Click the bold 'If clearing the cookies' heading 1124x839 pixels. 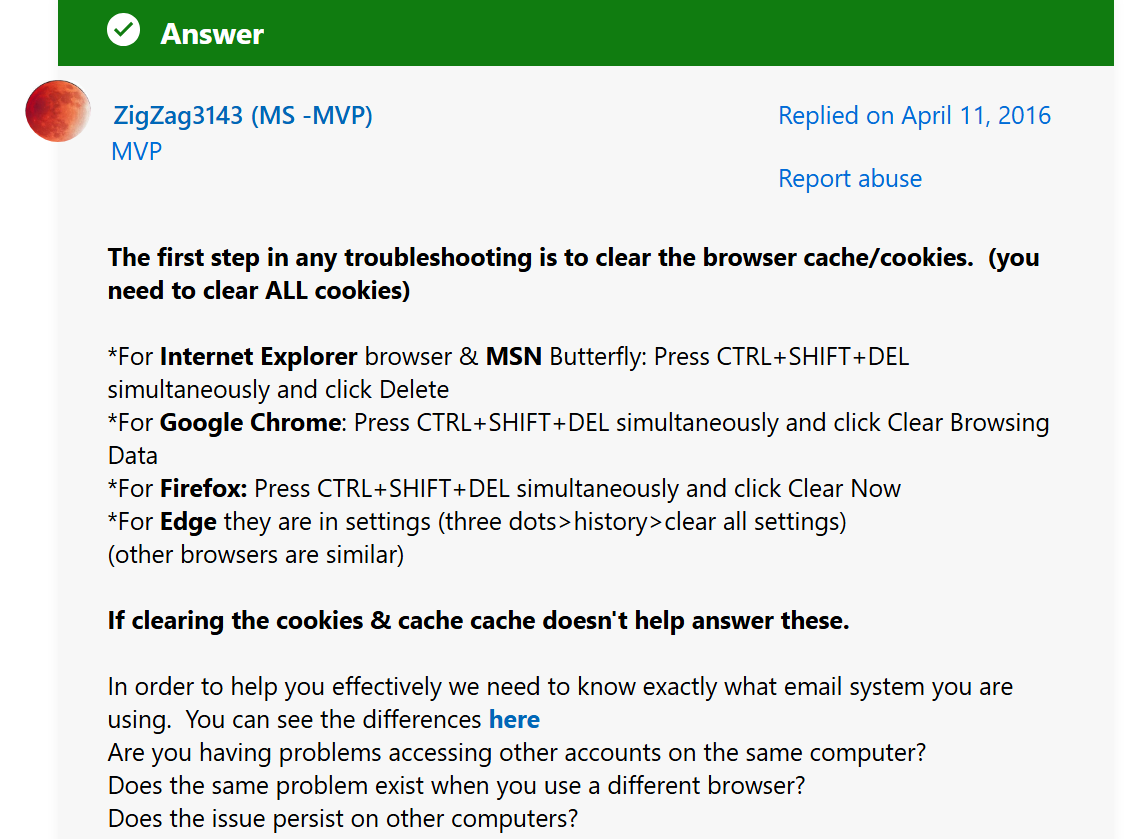click(477, 620)
